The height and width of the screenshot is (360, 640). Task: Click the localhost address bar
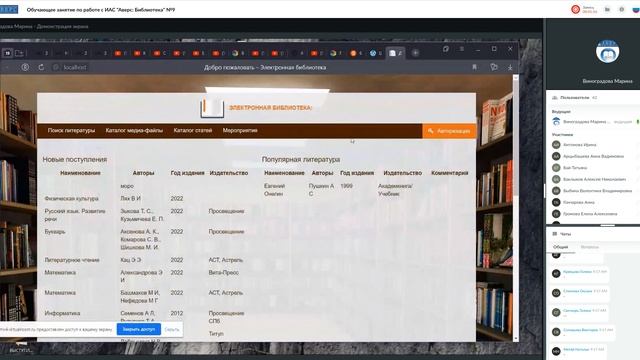click(75, 67)
